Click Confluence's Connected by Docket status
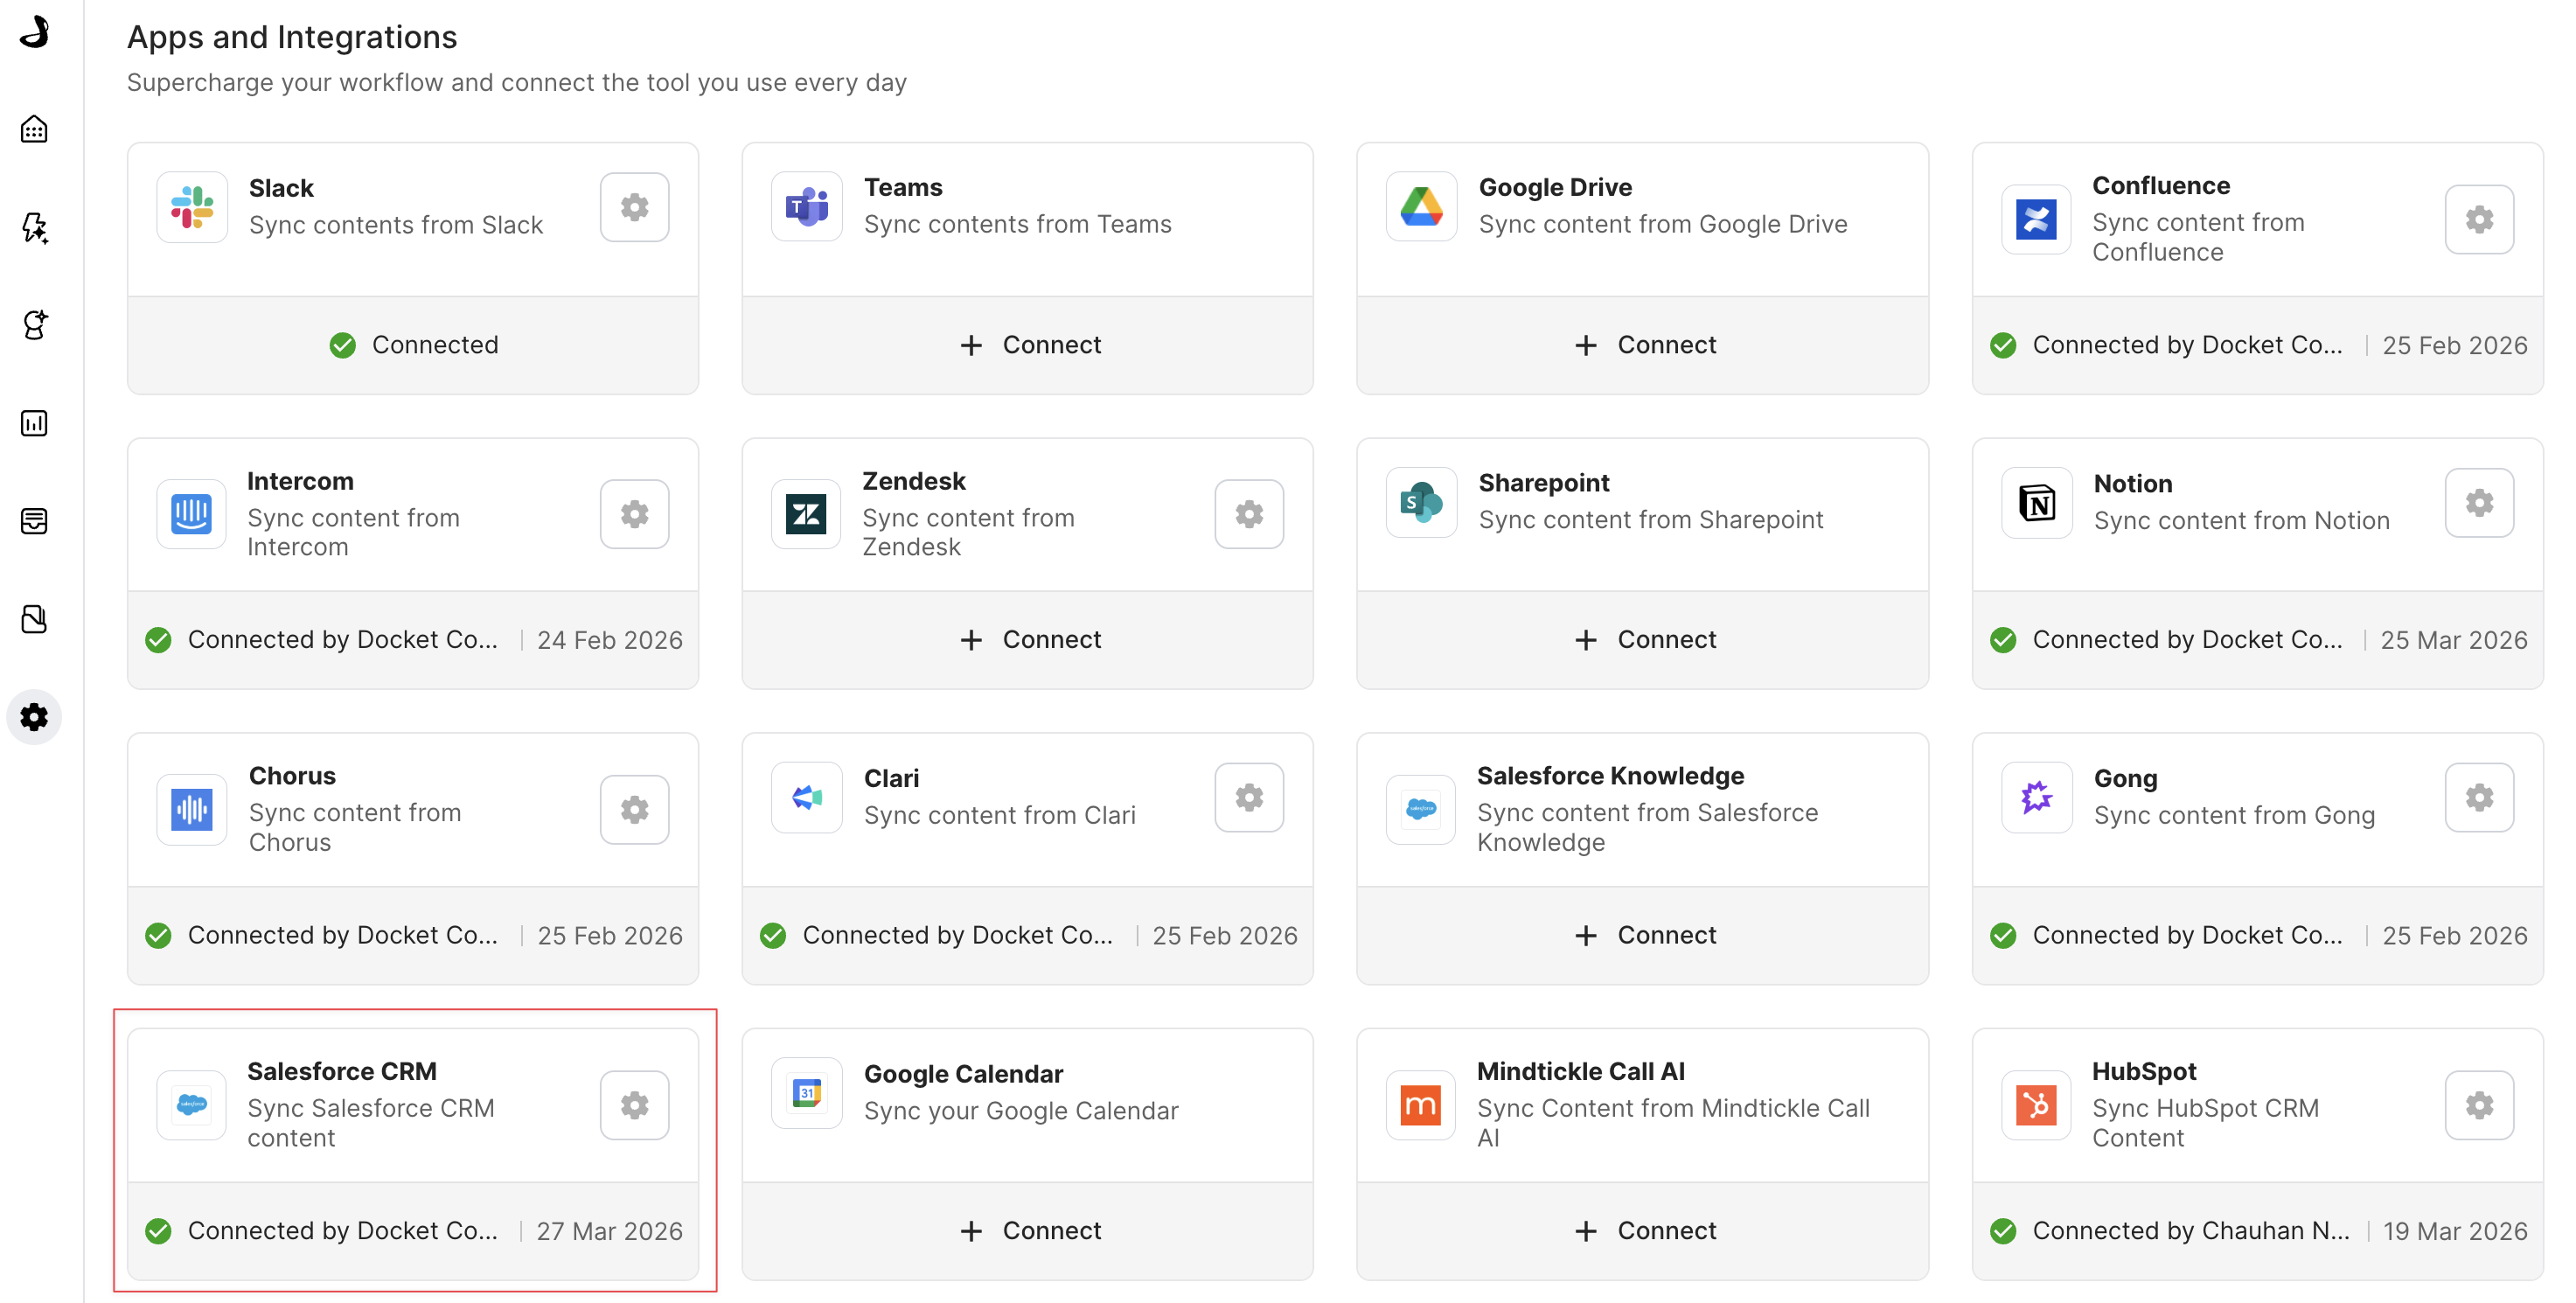Image resolution: width=2576 pixels, height=1303 pixels. [2167, 345]
